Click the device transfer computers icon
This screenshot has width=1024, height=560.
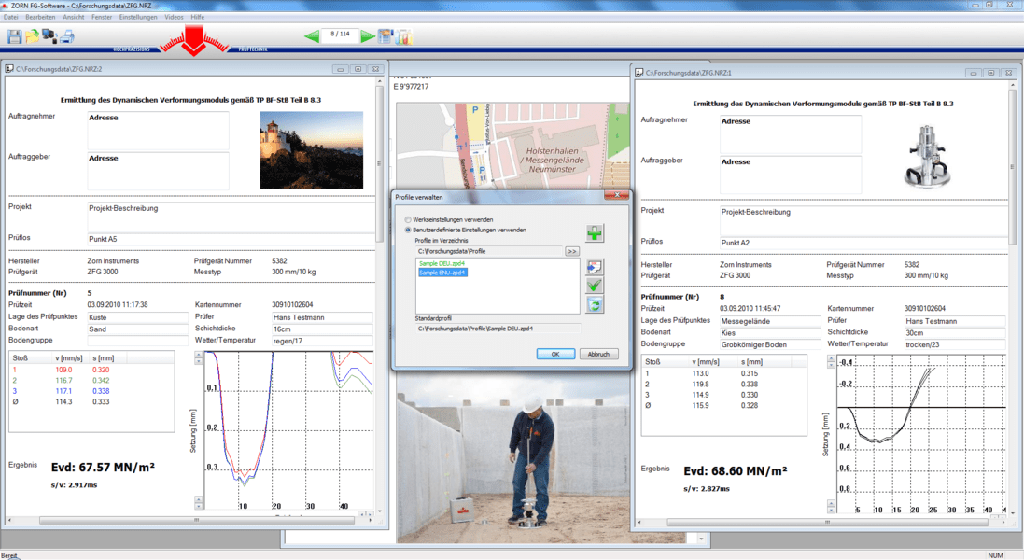[50, 37]
